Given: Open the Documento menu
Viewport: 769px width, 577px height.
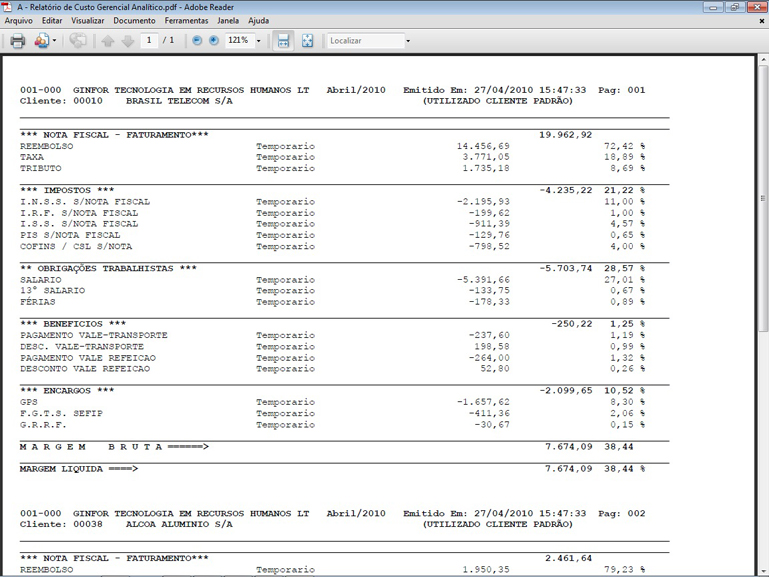Looking at the screenshot, I should click(x=134, y=21).
